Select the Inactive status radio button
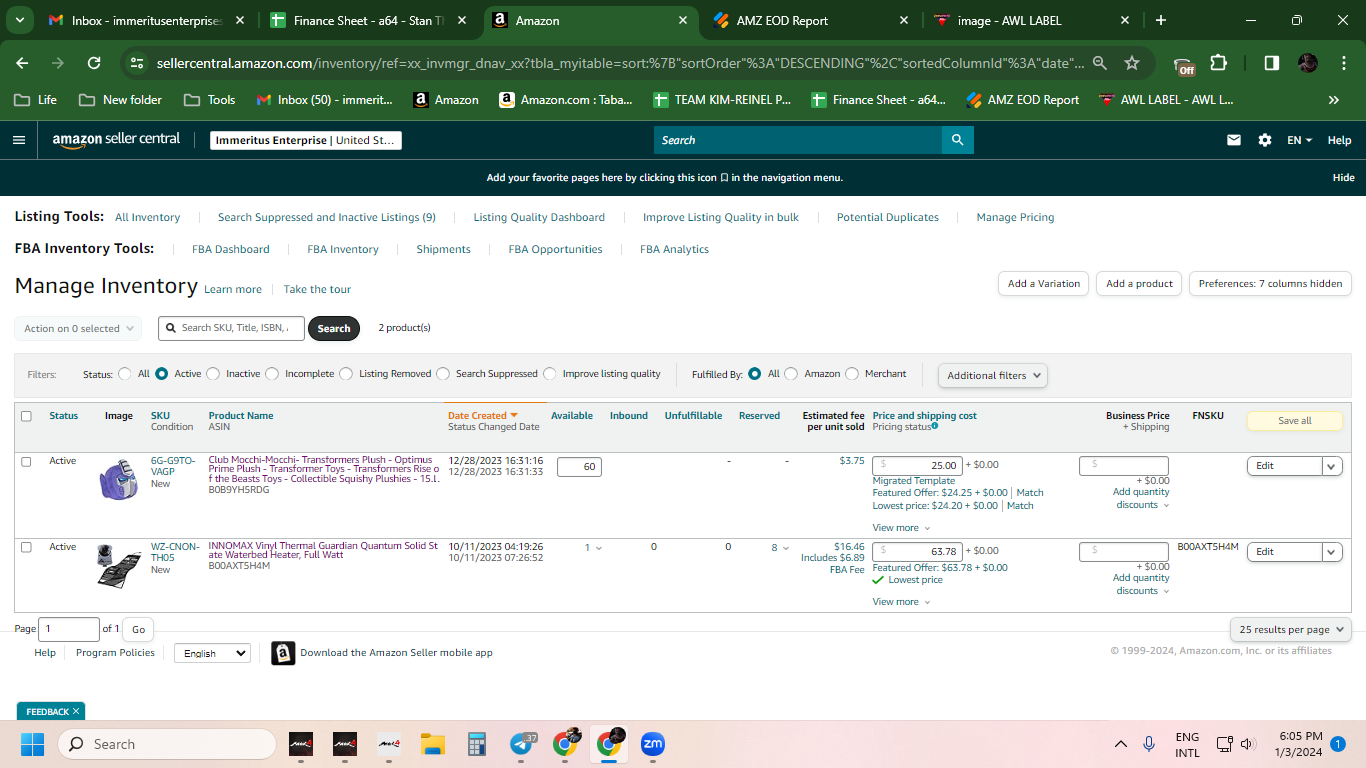 (213, 374)
